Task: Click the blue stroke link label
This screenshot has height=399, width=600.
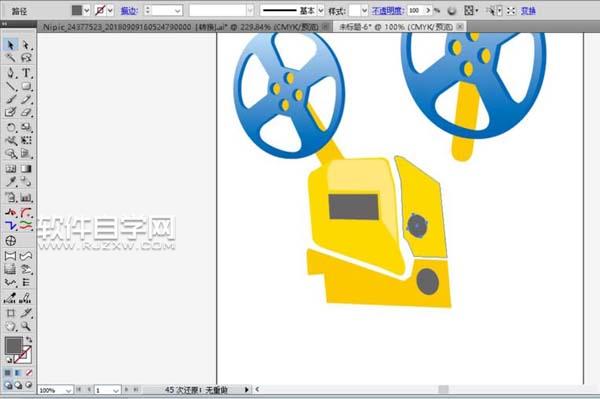Action: click(129, 11)
